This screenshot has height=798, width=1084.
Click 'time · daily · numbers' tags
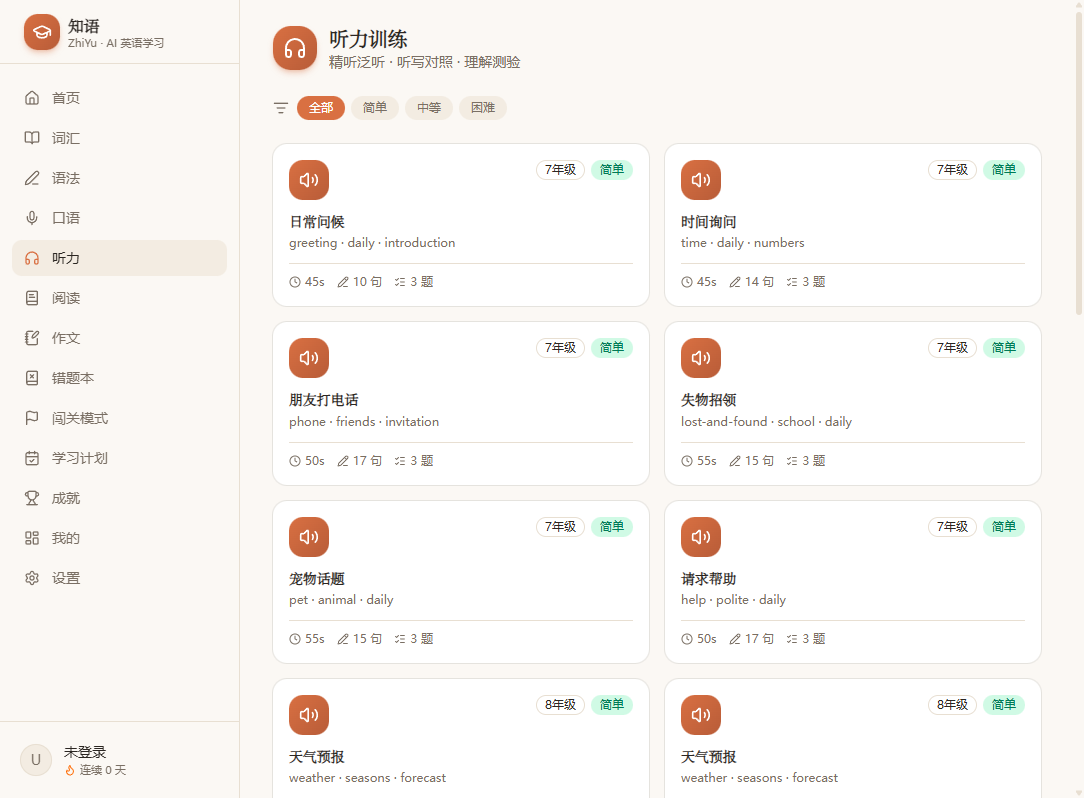(x=742, y=243)
